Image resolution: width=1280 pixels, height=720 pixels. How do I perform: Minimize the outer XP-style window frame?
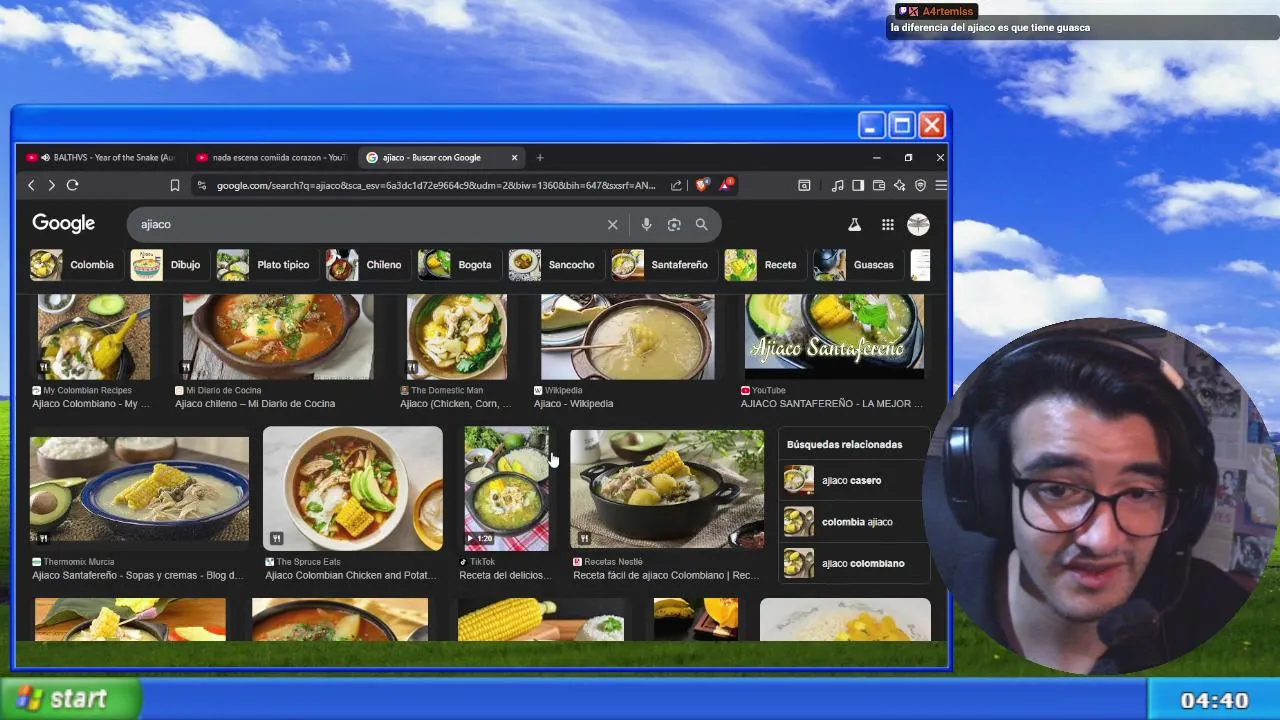pos(871,125)
